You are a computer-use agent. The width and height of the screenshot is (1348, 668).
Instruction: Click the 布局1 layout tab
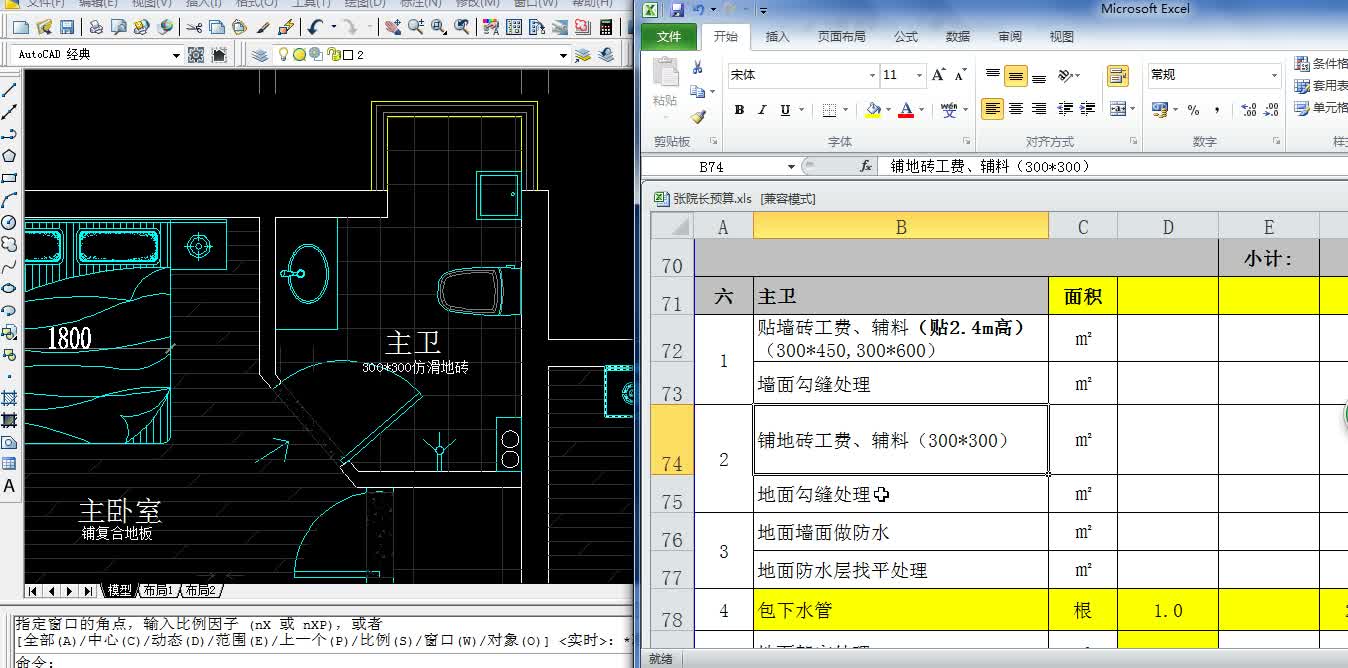pos(158,591)
